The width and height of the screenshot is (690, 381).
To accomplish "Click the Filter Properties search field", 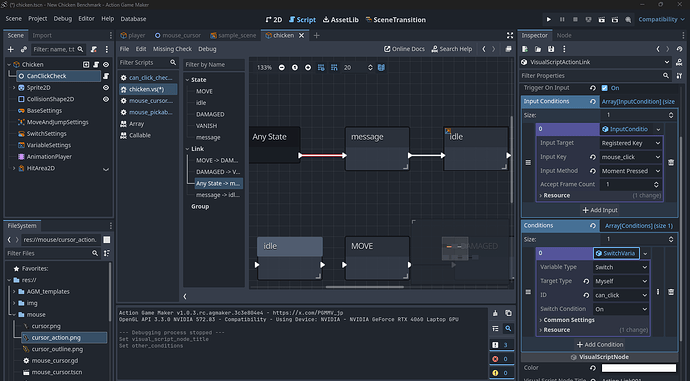I will click(x=596, y=76).
